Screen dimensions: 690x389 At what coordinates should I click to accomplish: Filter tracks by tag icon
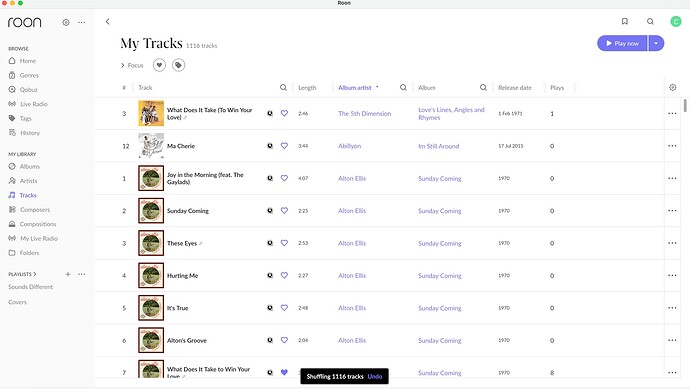point(178,65)
